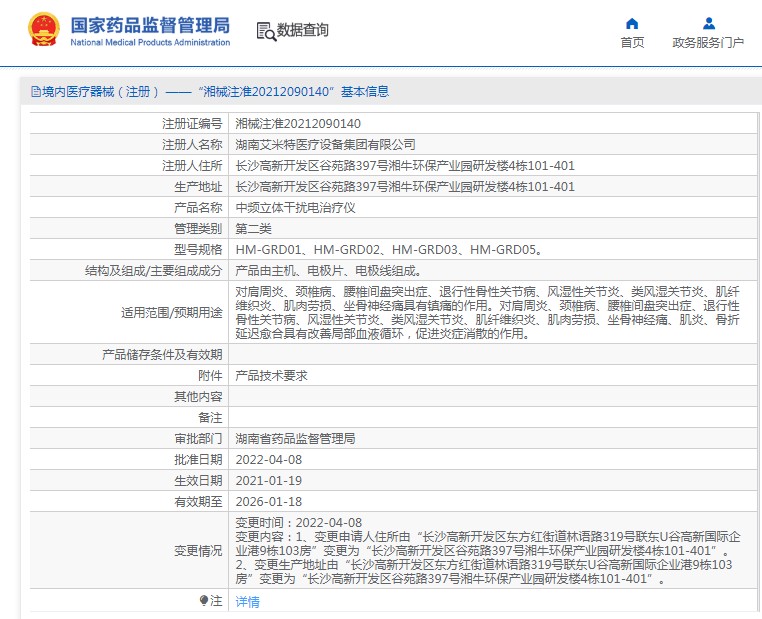762x619 pixels.
Task: Click product name 中频立体干扰电治疗仪
Action: (x=295, y=208)
